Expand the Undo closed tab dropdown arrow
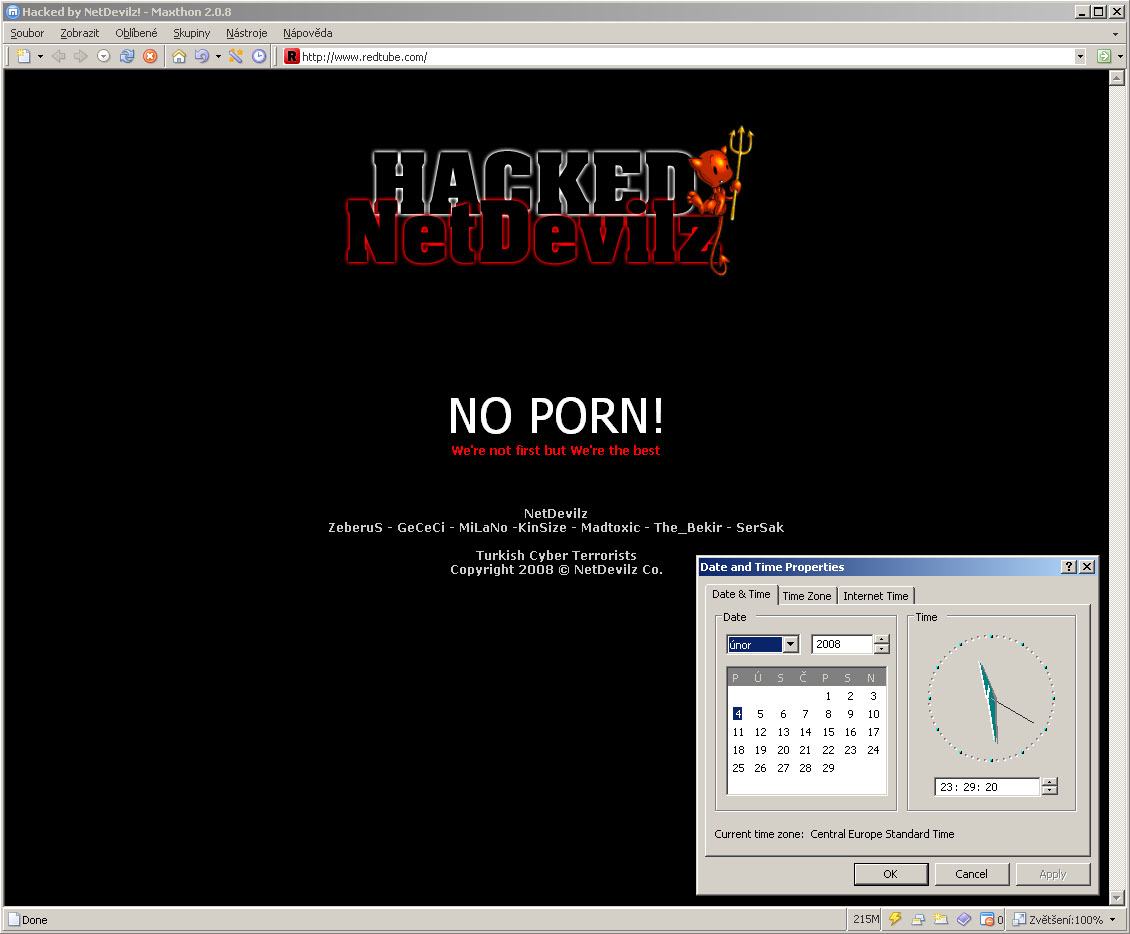The width and height of the screenshot is (1130, 934). pos(218,56)
